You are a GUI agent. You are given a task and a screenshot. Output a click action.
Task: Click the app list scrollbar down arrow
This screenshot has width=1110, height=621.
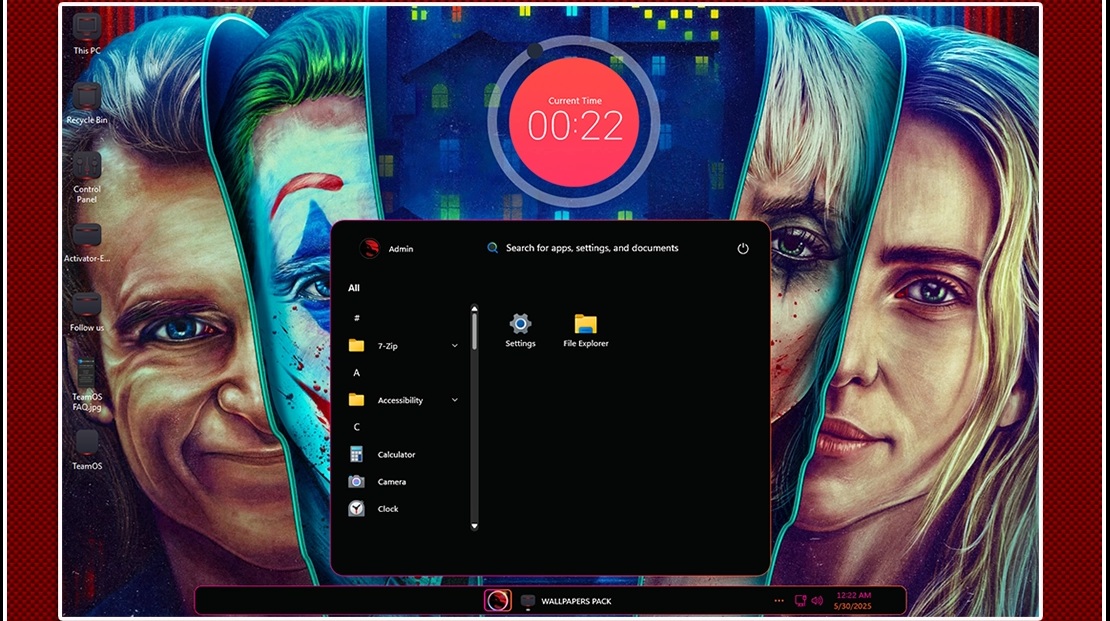tap(474, 525)
